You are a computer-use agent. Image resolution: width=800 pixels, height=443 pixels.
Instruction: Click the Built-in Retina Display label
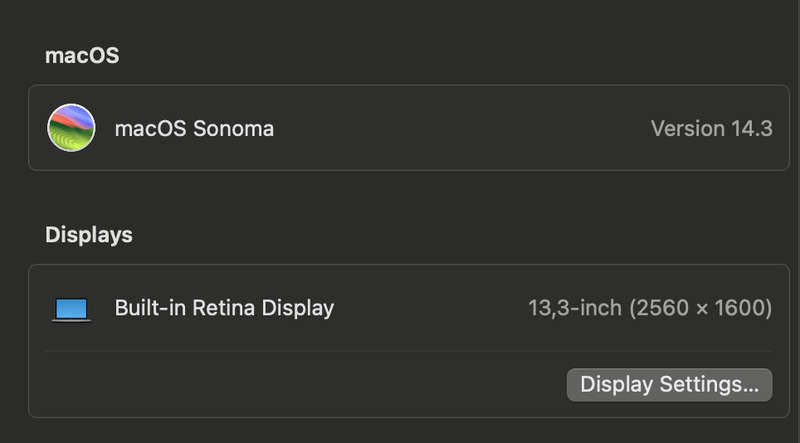224,308
